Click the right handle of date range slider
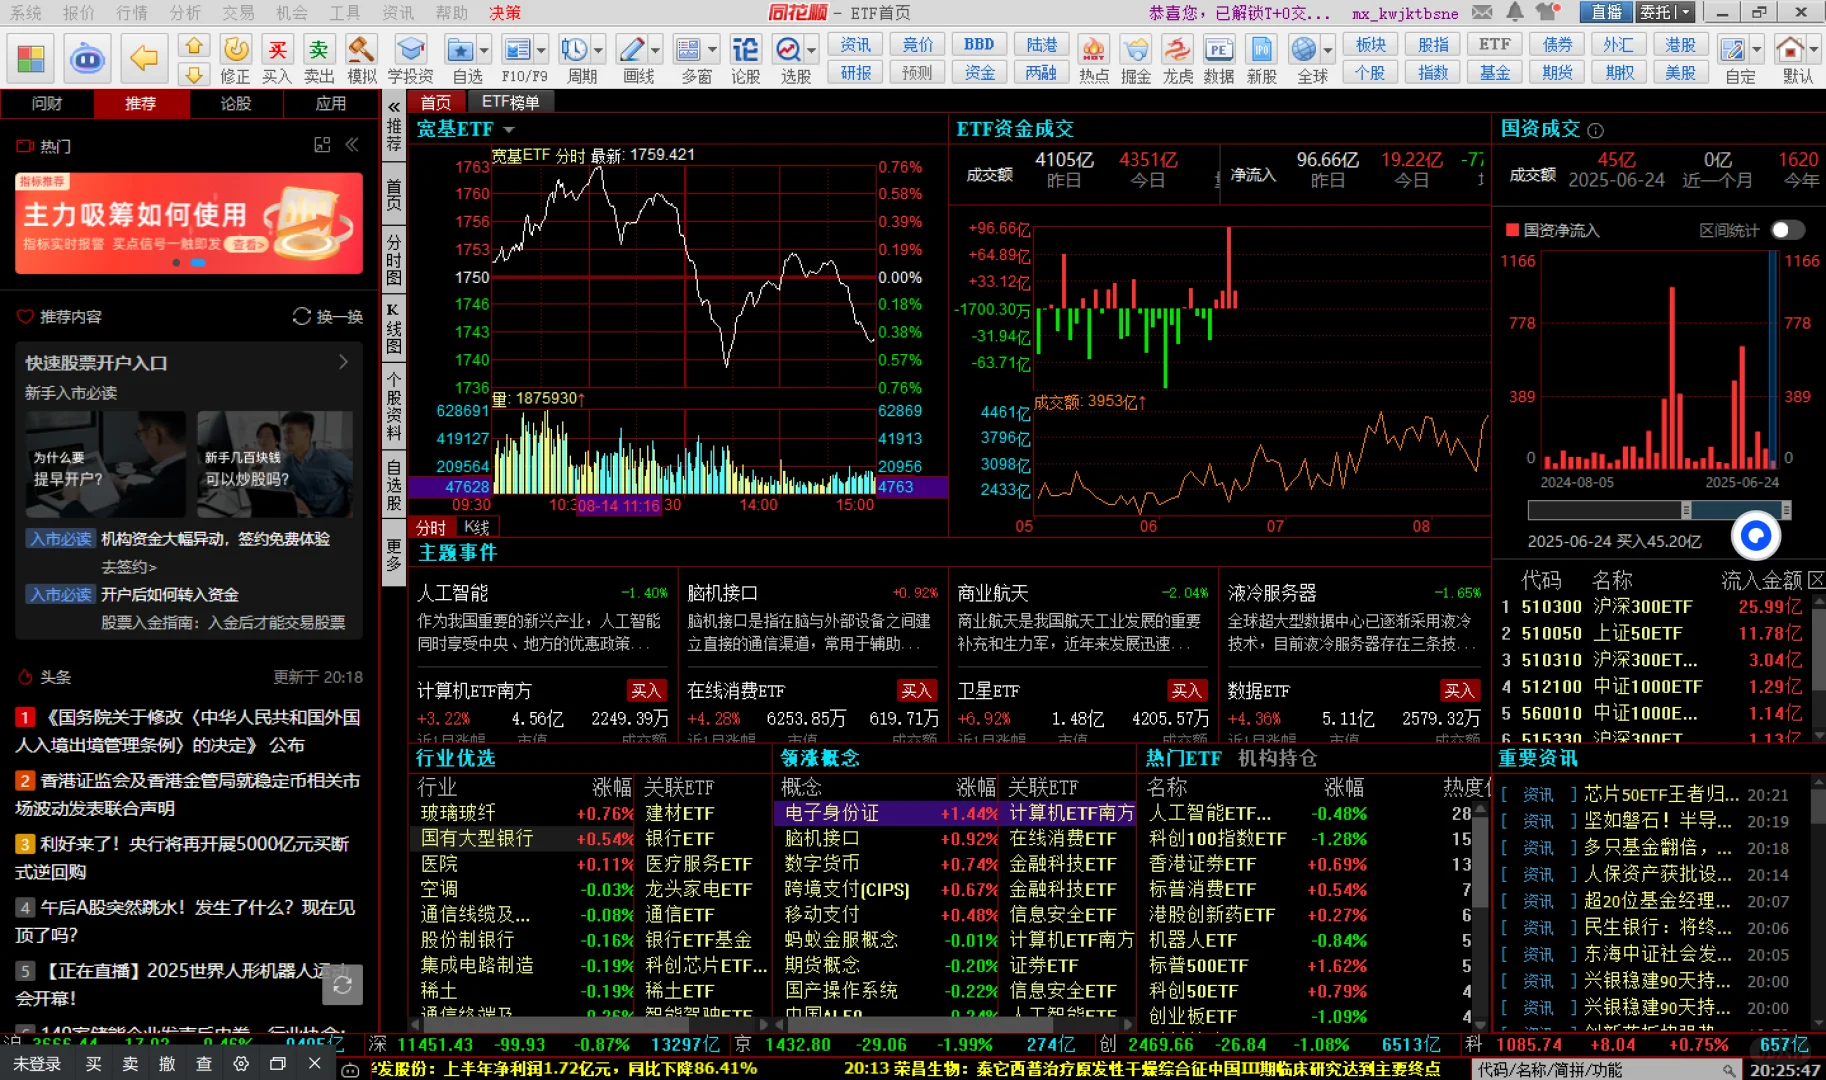1826x1080 pixels. [x=1785, y=510]
